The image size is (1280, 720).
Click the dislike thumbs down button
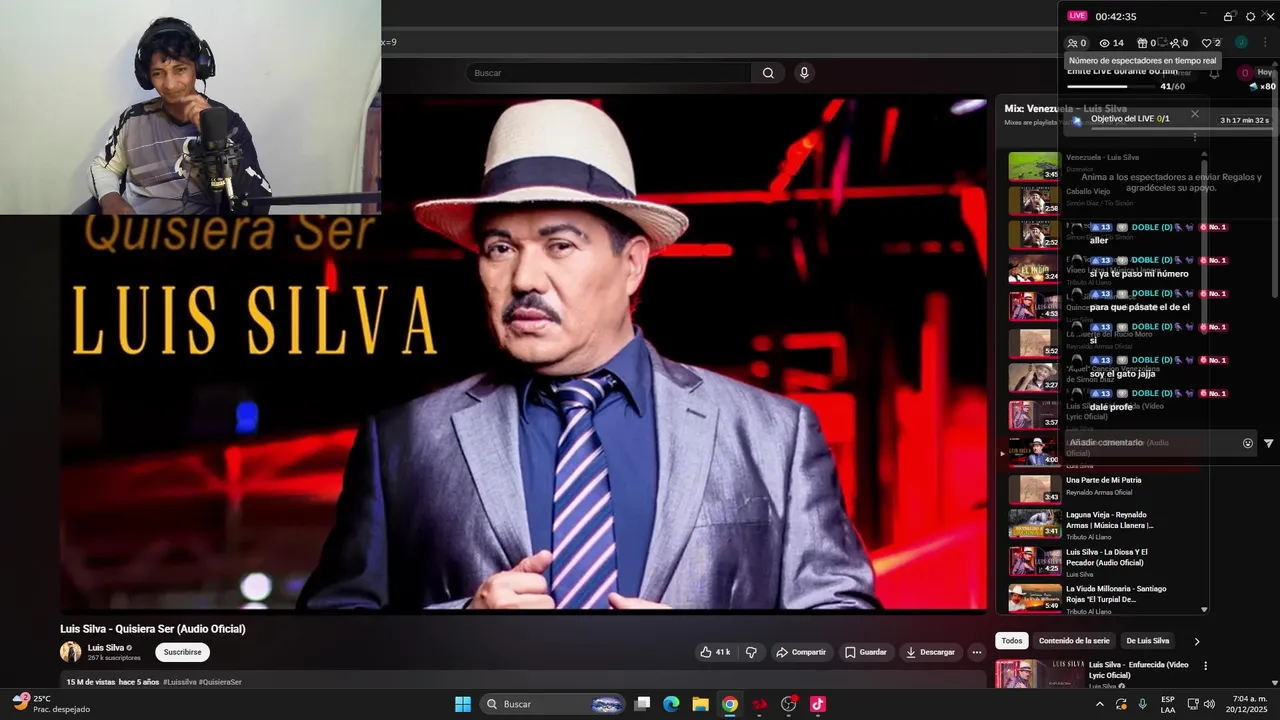click(751, 652)
